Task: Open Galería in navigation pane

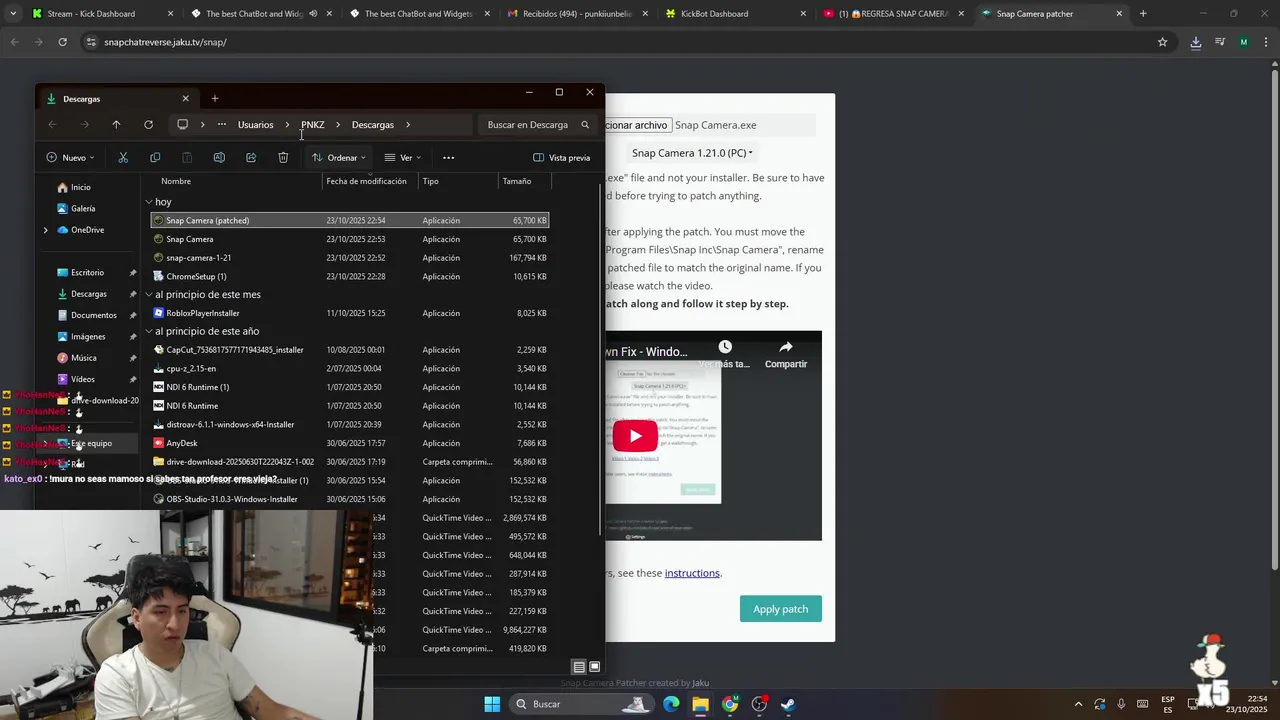Action: point(83,208)
